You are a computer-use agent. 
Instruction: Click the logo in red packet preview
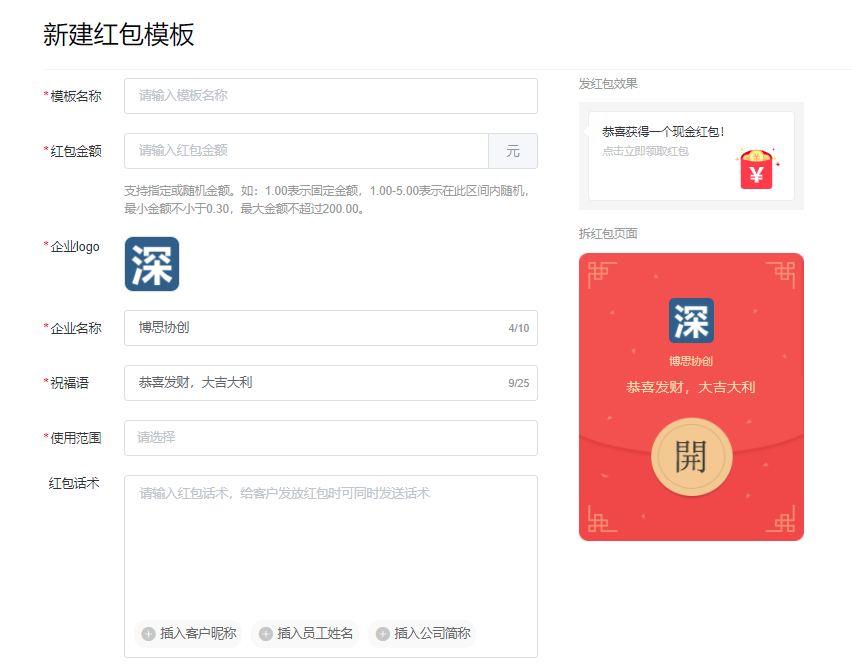[691, 321]
